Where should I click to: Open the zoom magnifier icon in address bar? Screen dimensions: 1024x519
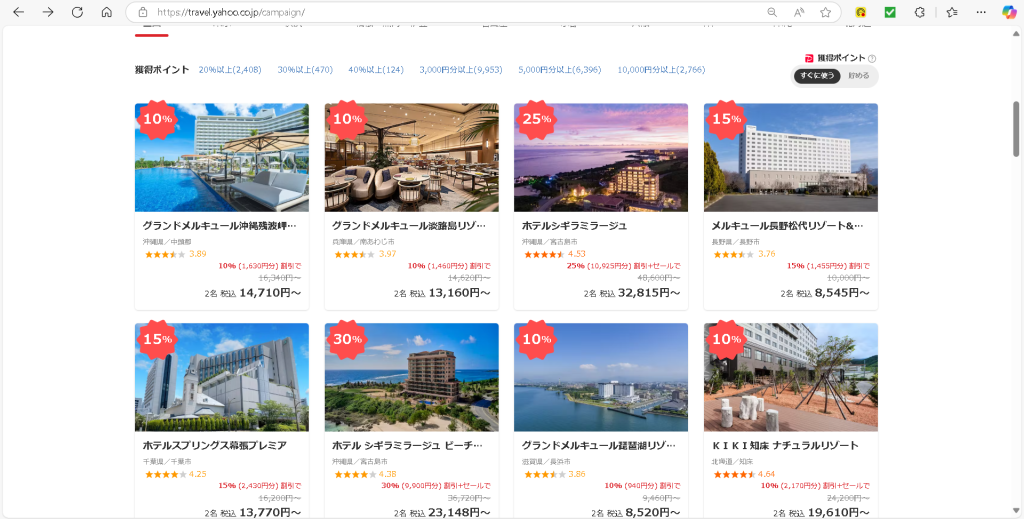coord(771,12)
